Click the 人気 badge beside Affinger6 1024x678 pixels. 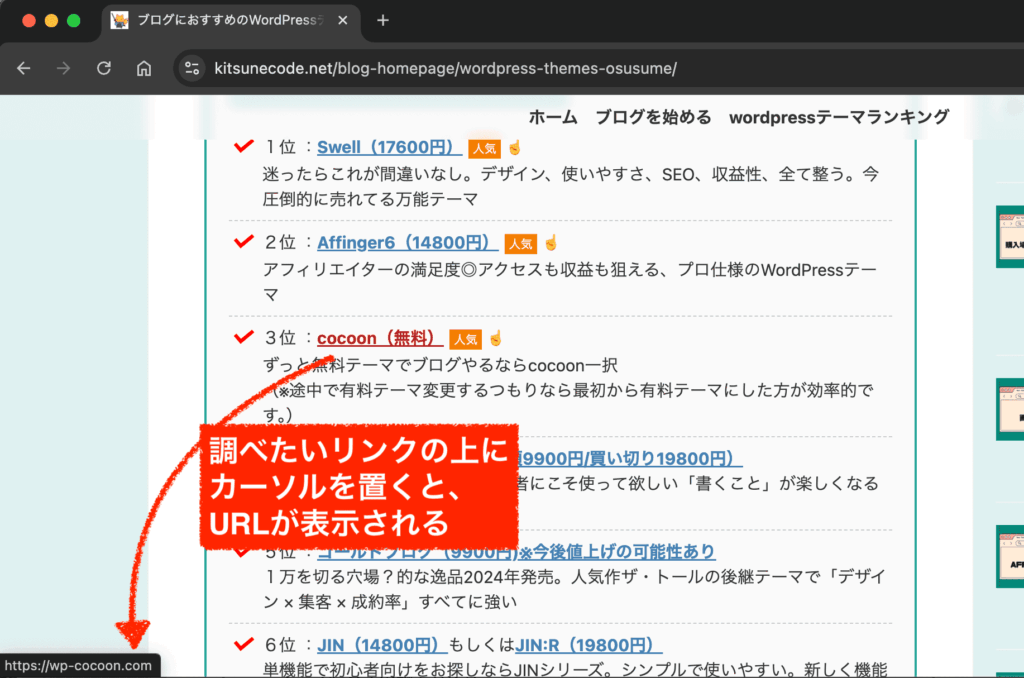[x=520, y=244]
